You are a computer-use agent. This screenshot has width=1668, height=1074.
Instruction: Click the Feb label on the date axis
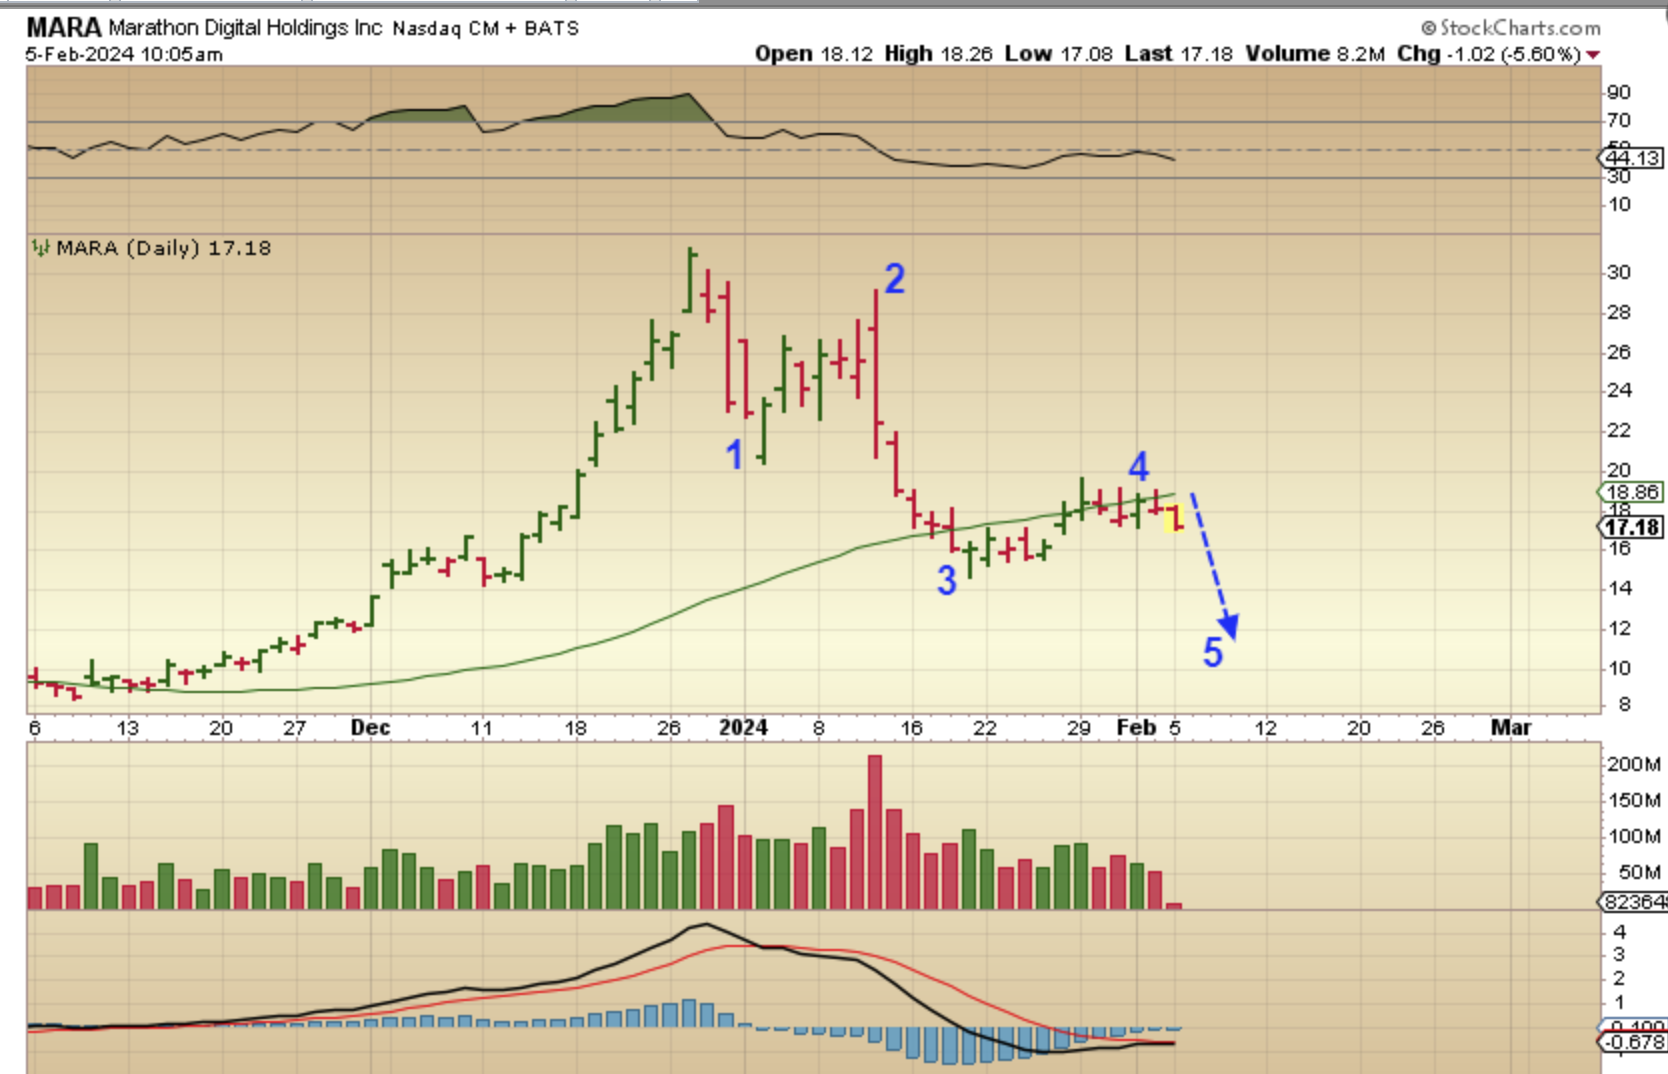[x=1136, y=728]
